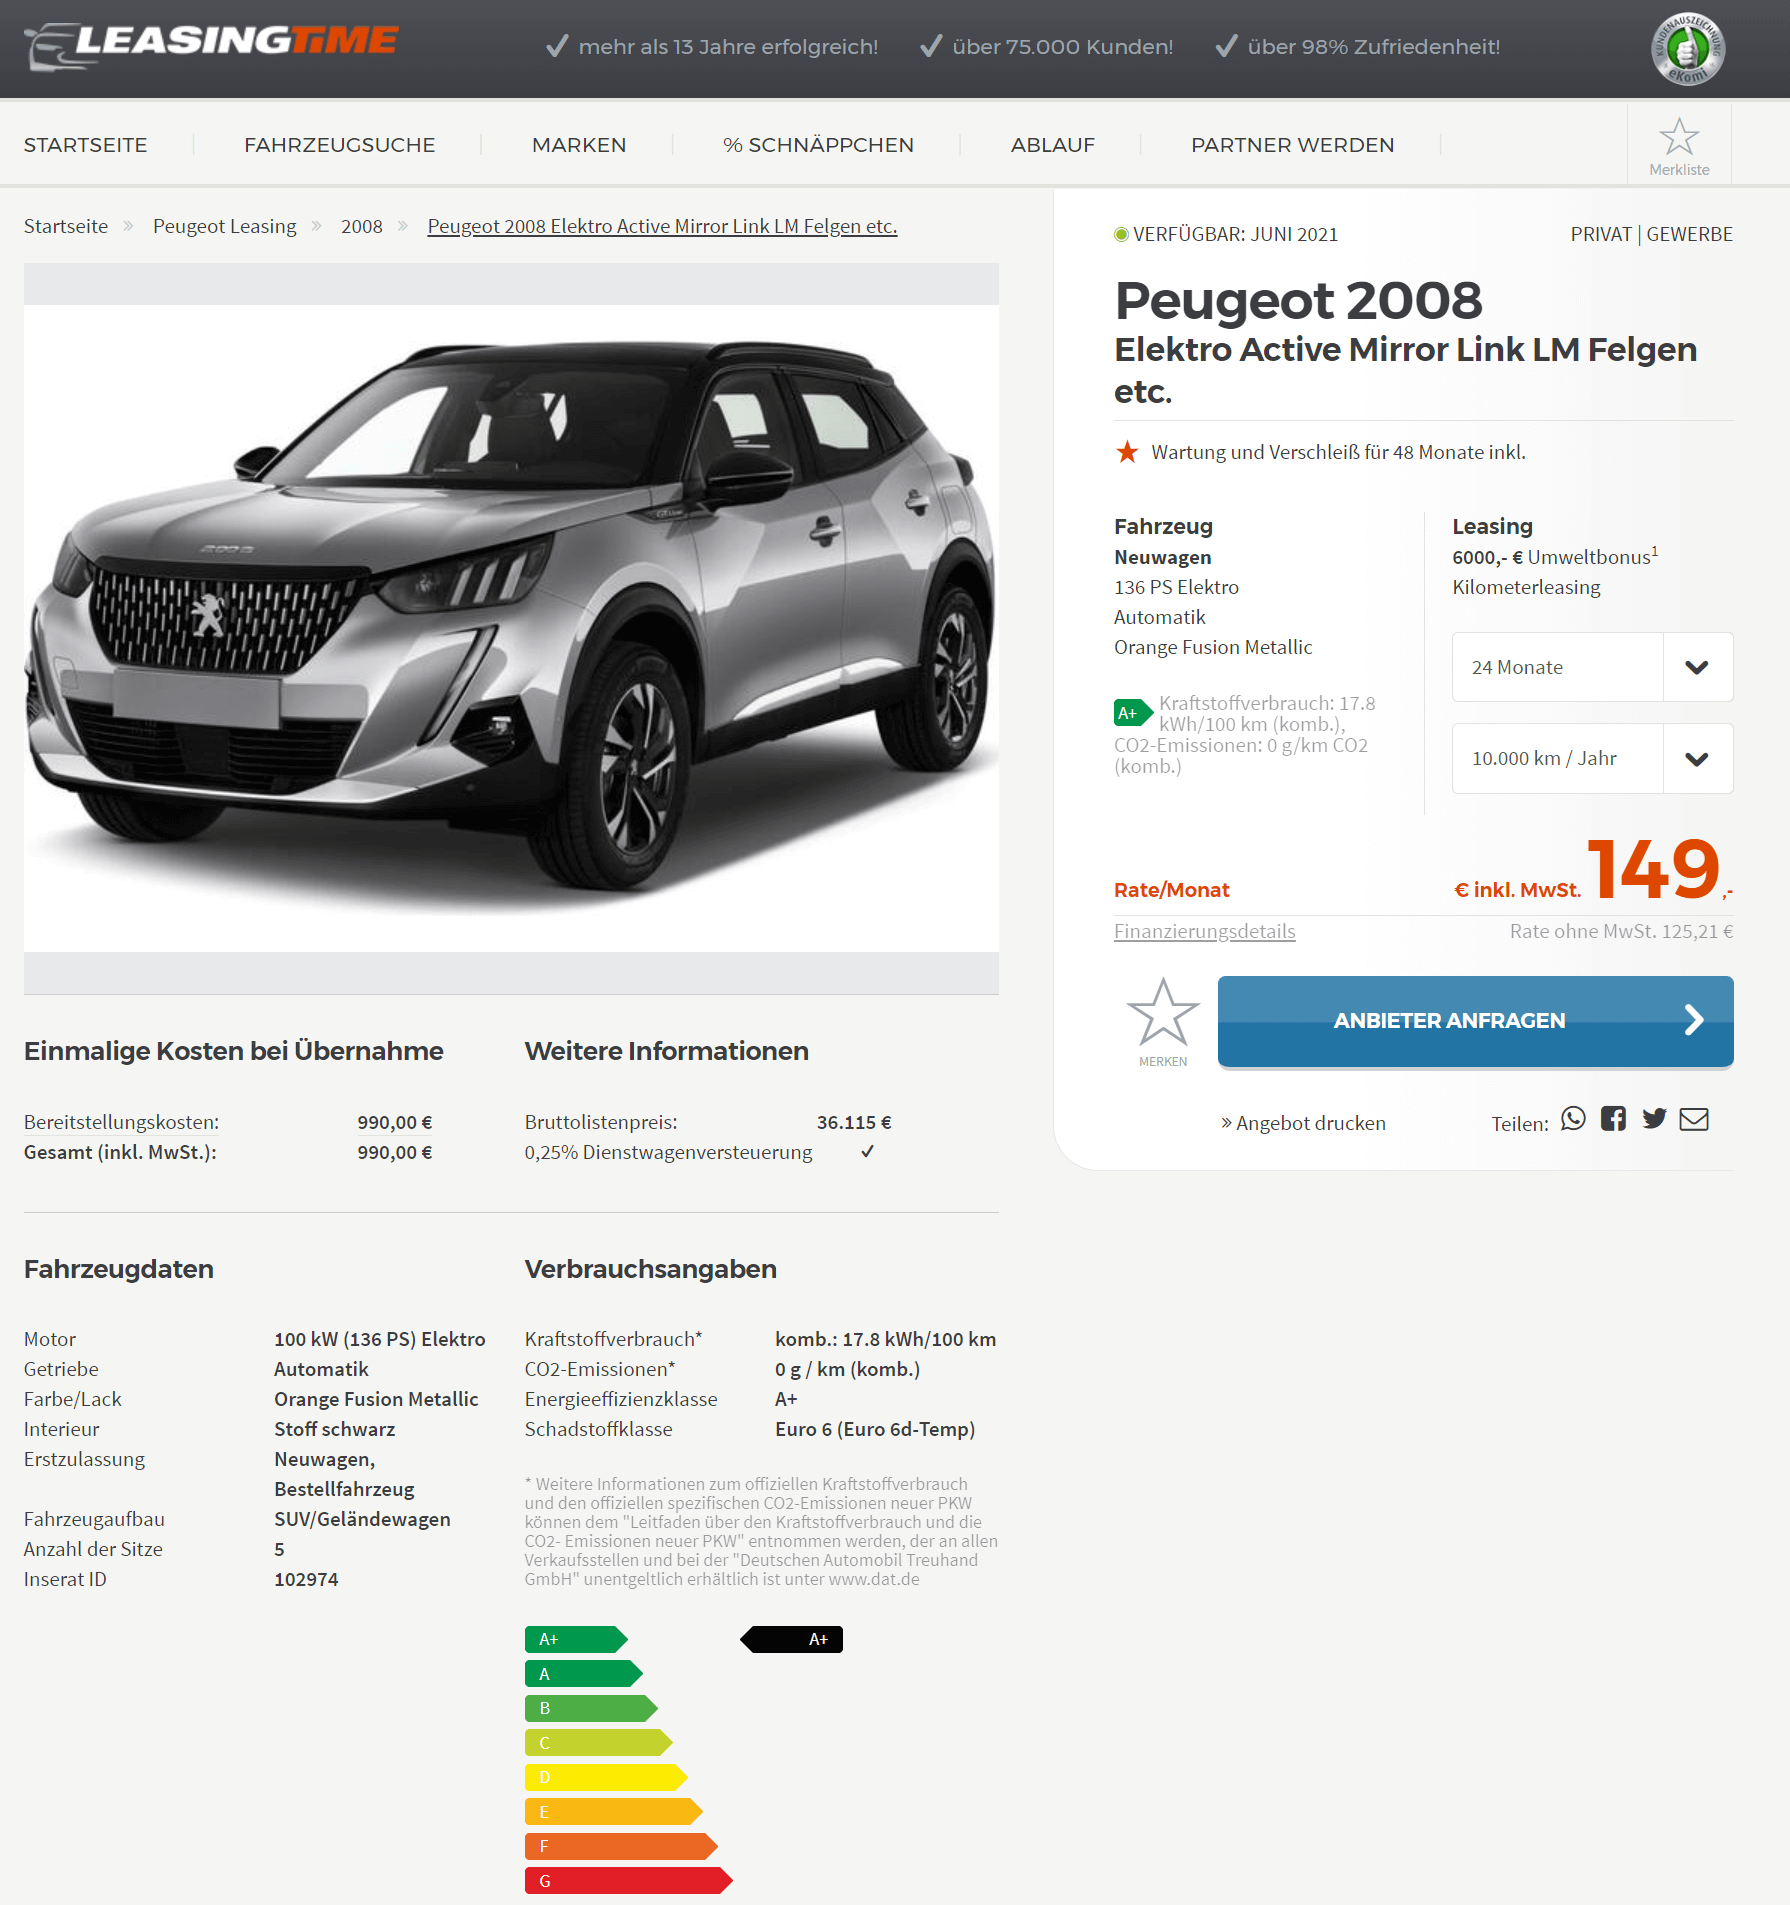This screenshot has width=1790, height=1905.
Task: Click Bruttolistenpreis value 36.115 €
Action: point(854,1122)
